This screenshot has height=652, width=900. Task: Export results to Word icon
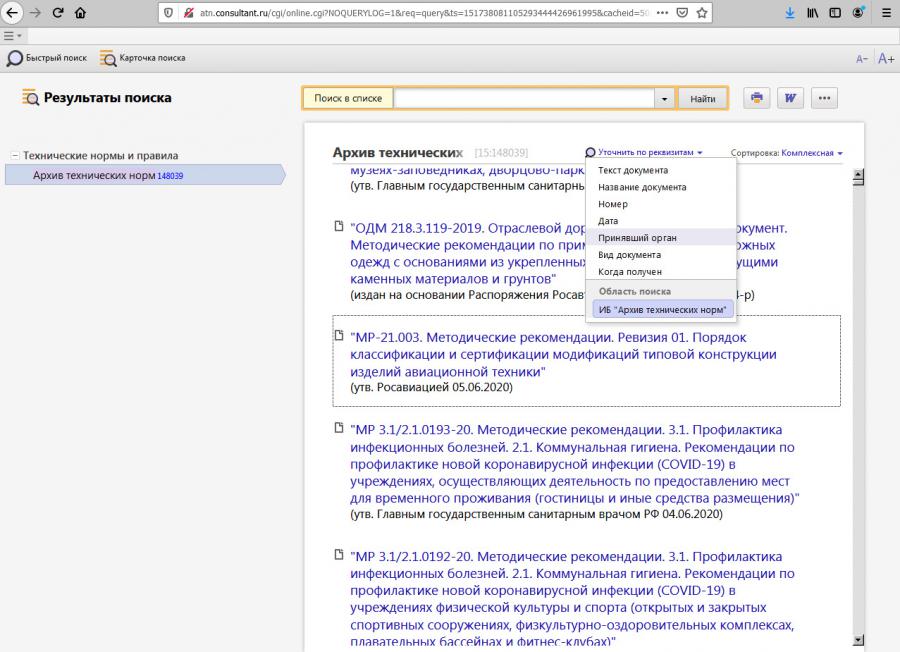click(x=790, y=98)
